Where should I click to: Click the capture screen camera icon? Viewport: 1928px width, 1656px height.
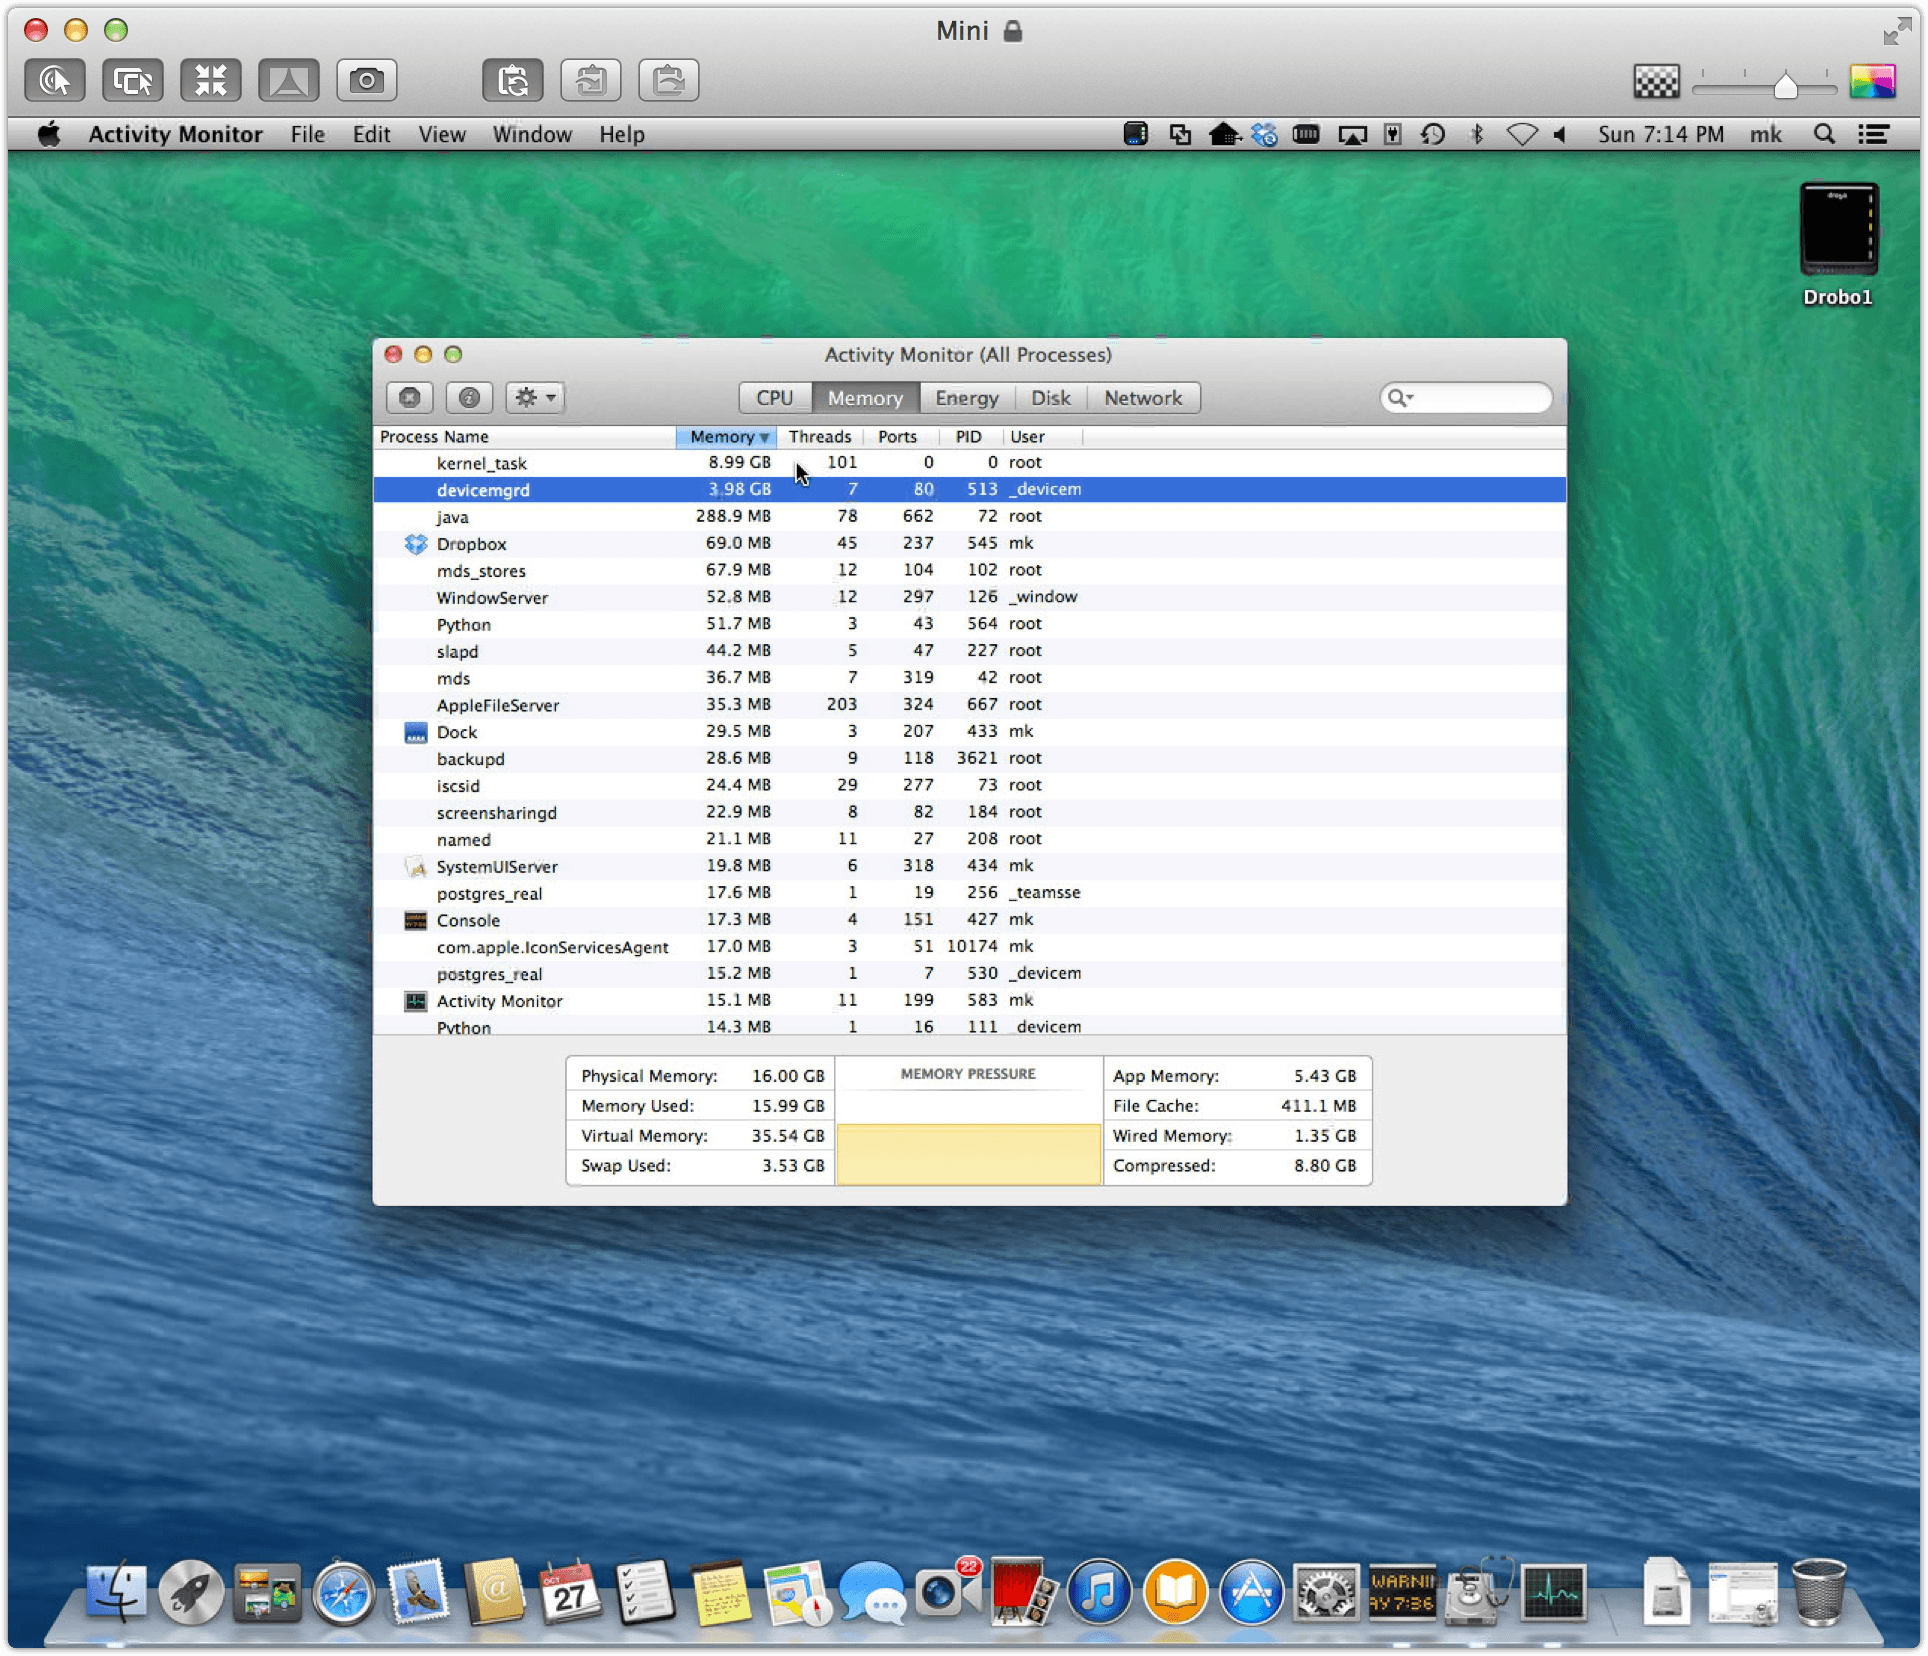click(x=366, y=81)
